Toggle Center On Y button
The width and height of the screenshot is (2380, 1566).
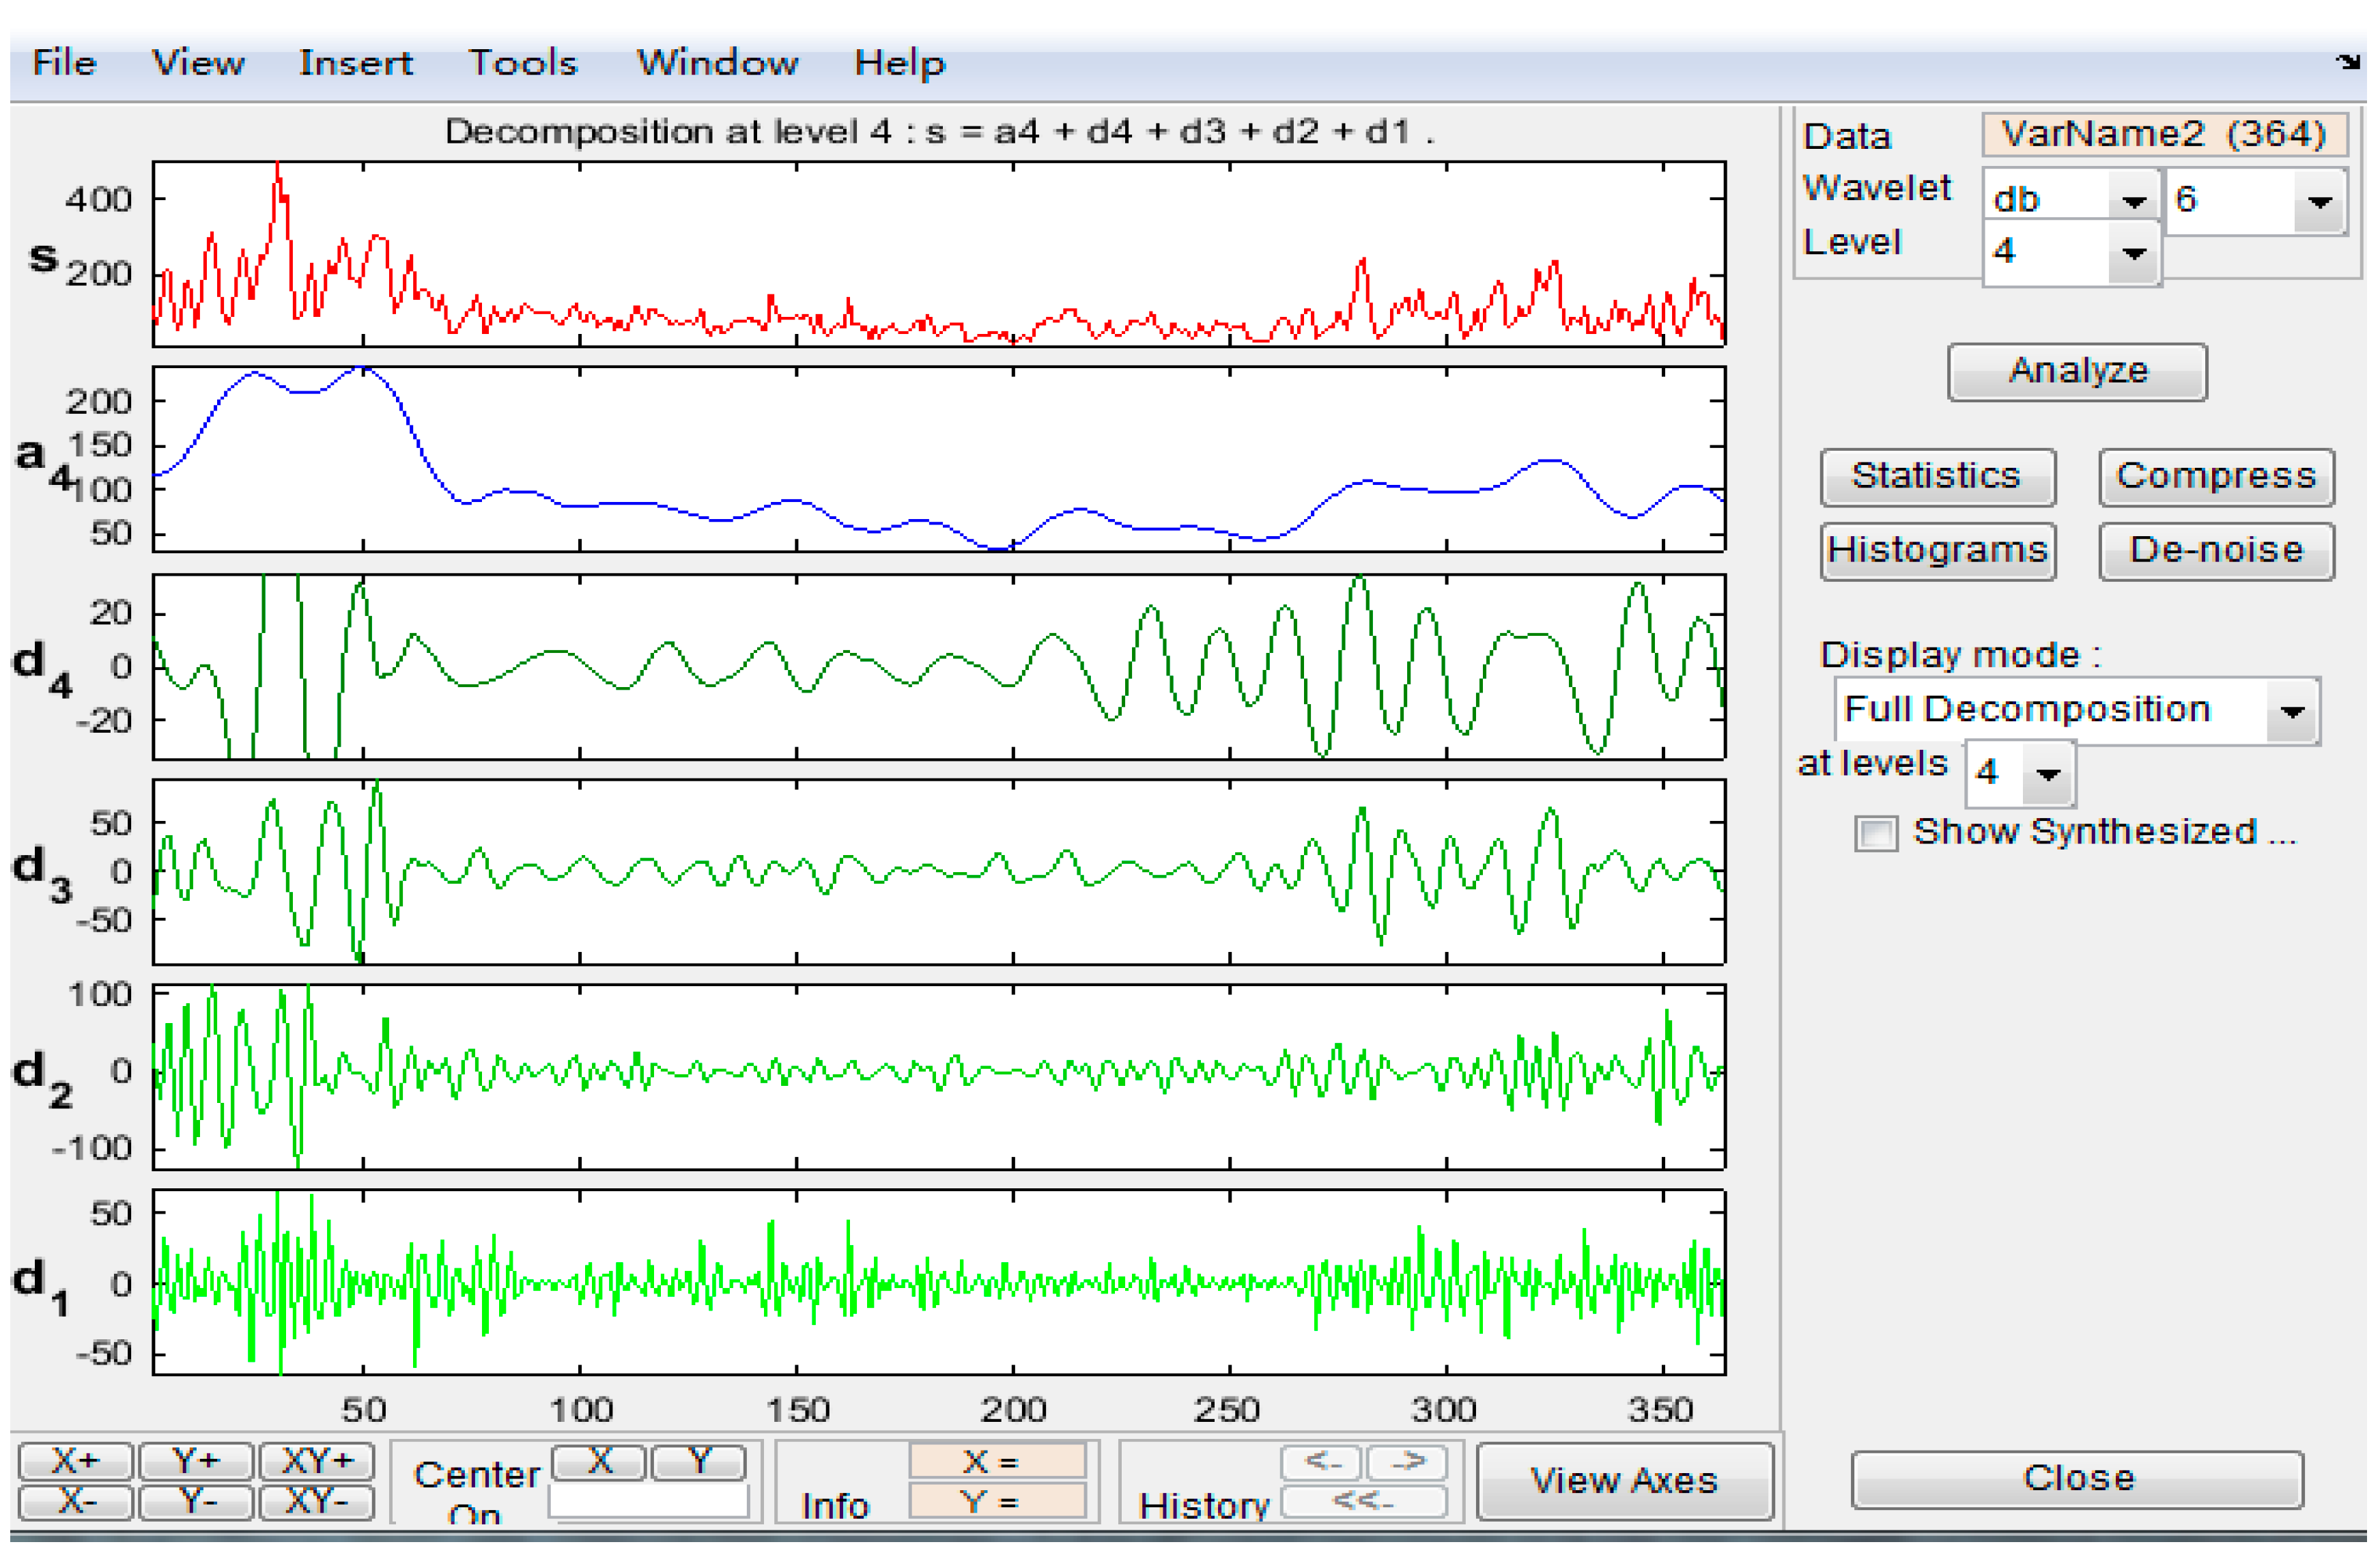coord(698,1462)
